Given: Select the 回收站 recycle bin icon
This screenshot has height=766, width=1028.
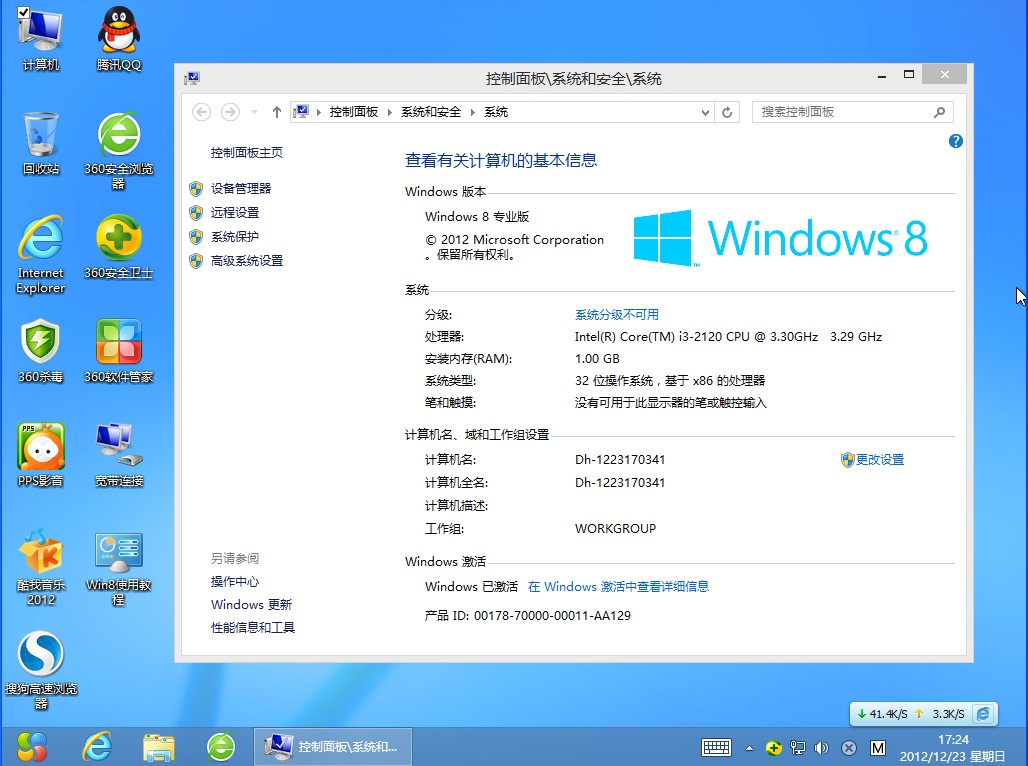Looking at the screenshot, I should coord(41,144).
